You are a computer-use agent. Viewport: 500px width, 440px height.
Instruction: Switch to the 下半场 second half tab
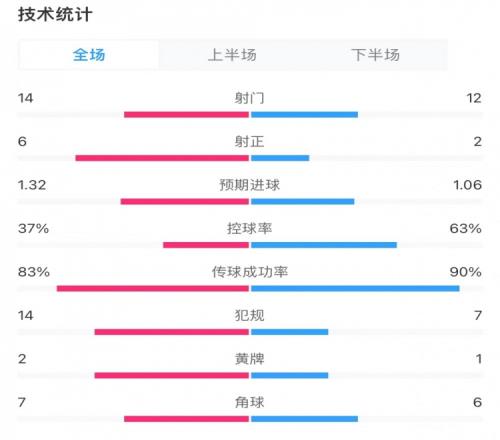[x=376, y=55]
